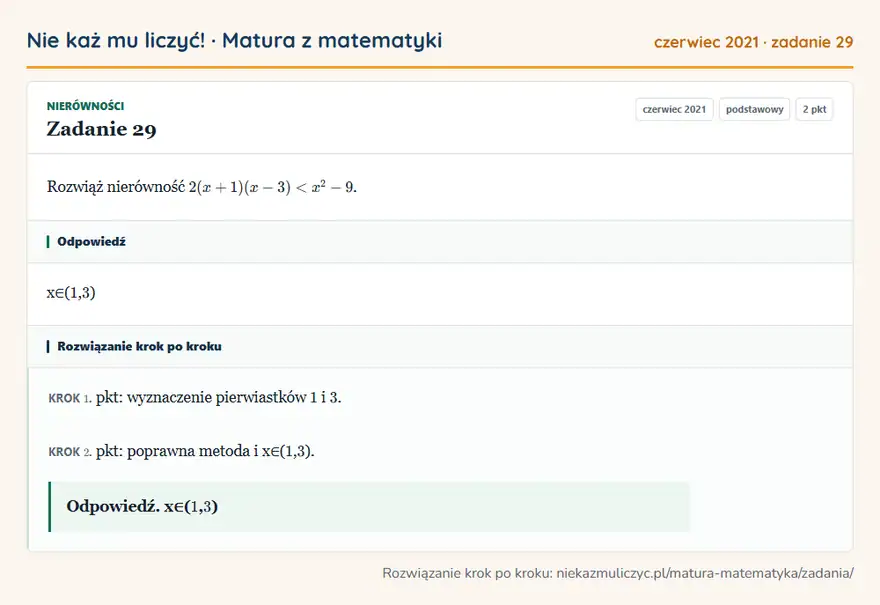This screenshot has height=605, width=880.
Task: Click the 'Rozwiąż nierówność' problem statement
Action: tap(202, 187)
